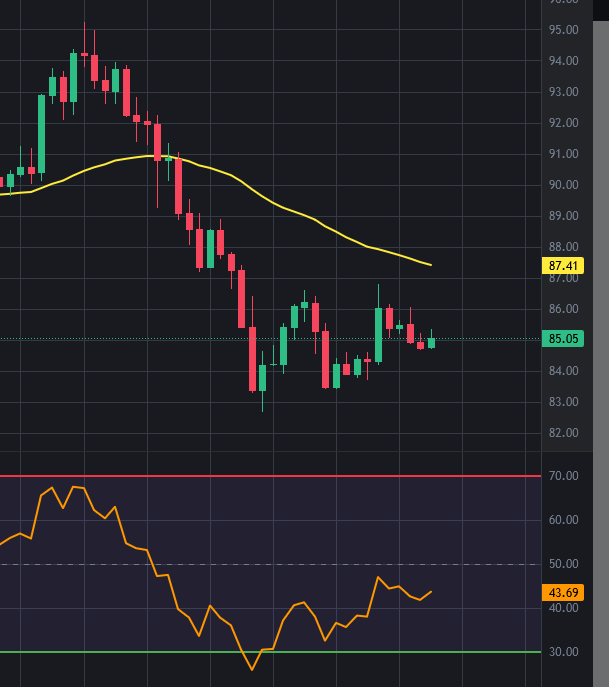
Task: Click the last green candlestick near 85.05
Action: pos(432,343)
